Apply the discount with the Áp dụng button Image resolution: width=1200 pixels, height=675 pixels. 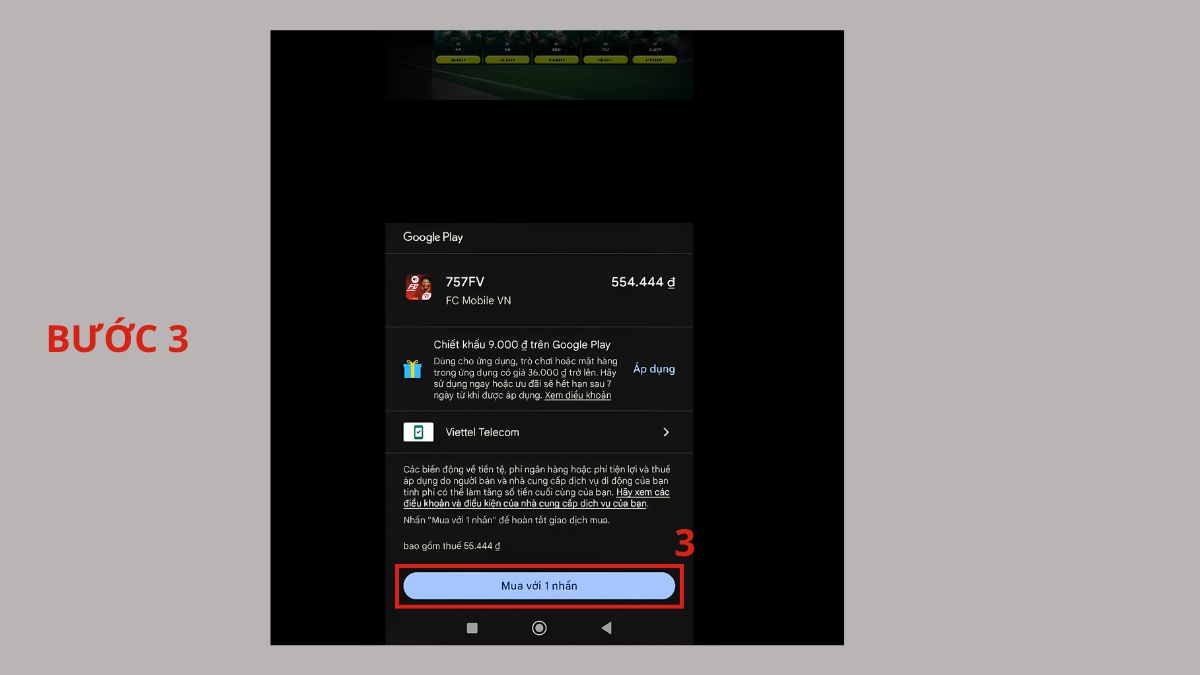(x=654, y=369)
